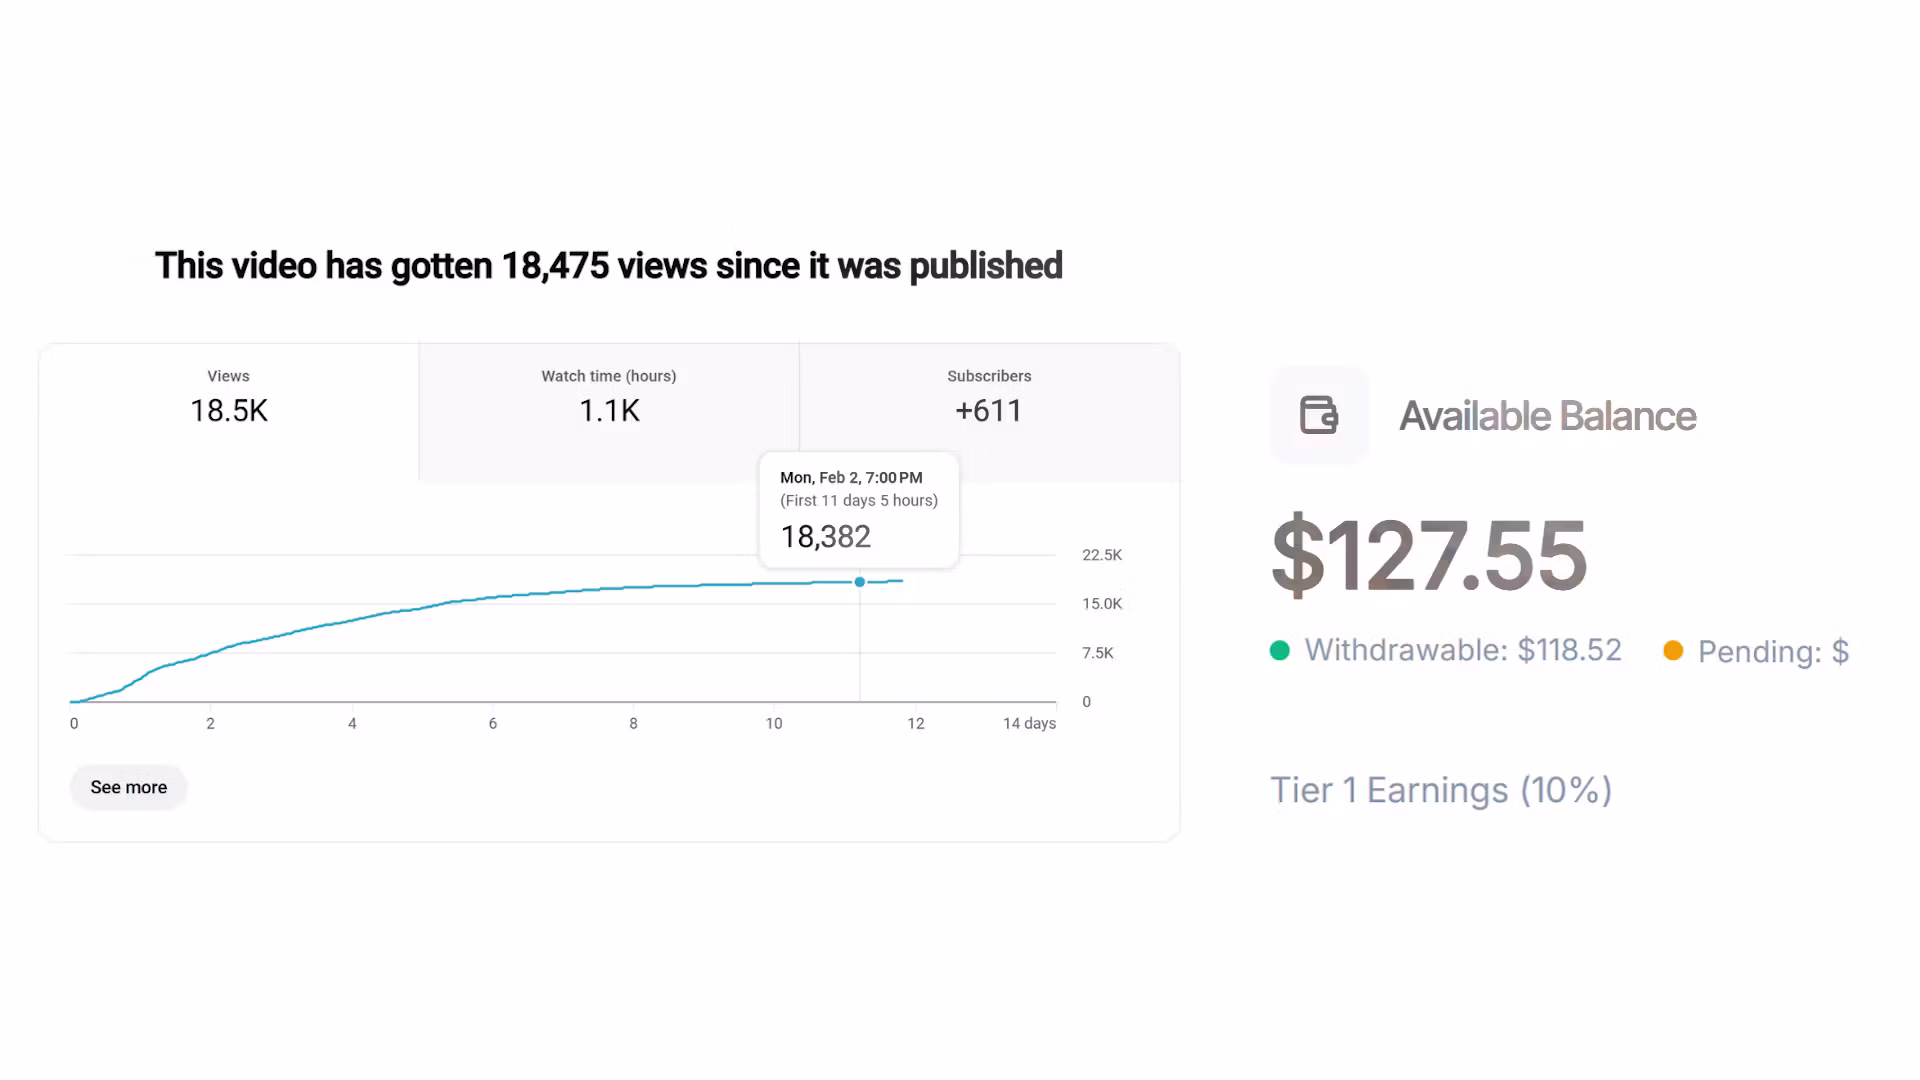This screenshot has height=1080, width=1920.
Task: Click the headline about 18,475 views
Action: tap(609, 266)
